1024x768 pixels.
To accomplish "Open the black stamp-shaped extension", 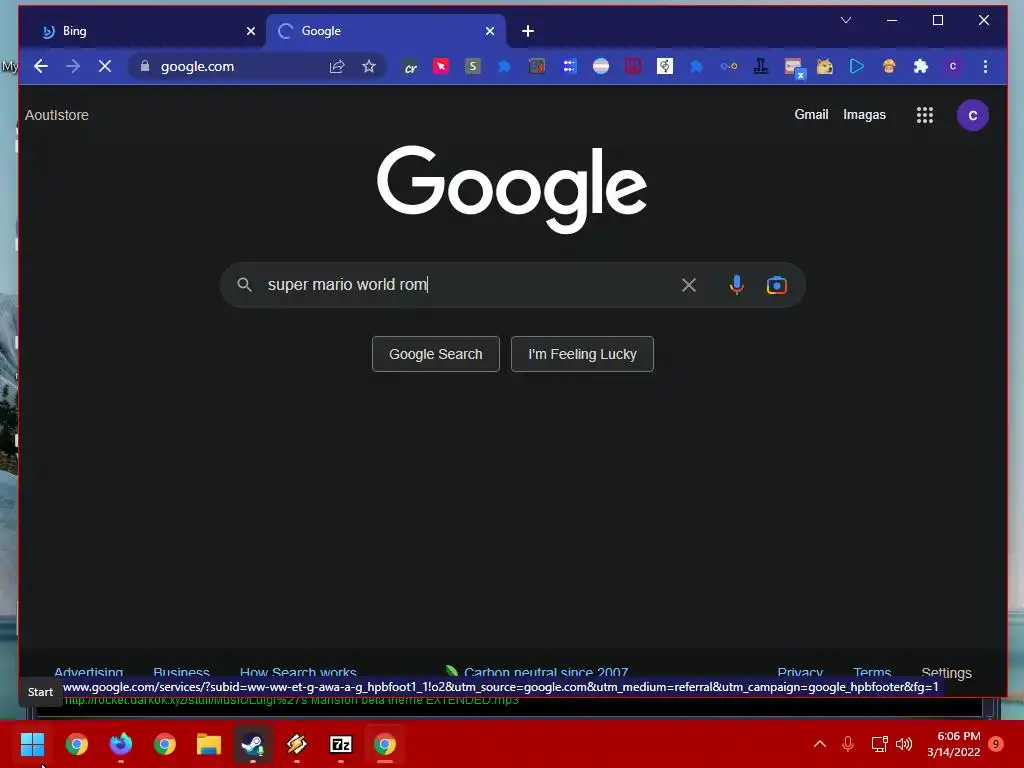I will tap(761, 66).
